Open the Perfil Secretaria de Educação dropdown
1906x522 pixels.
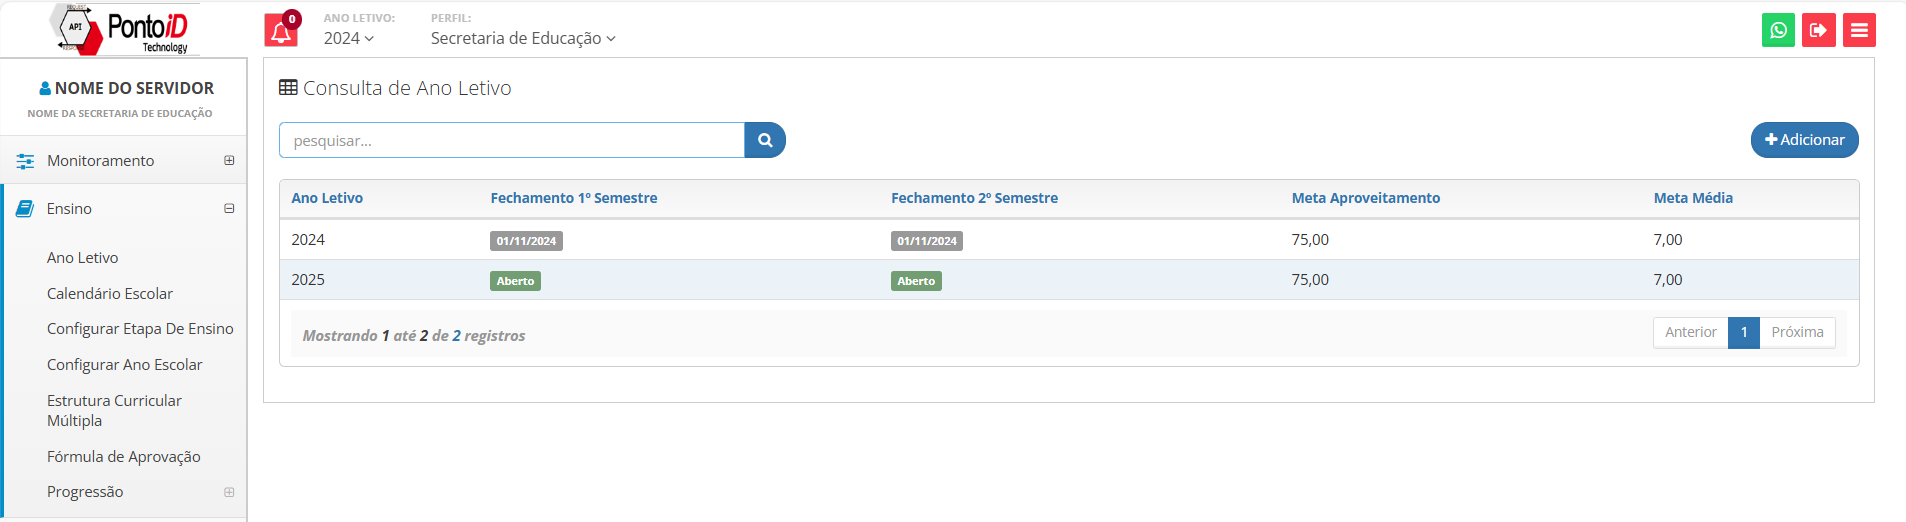(x=523, y=38)
